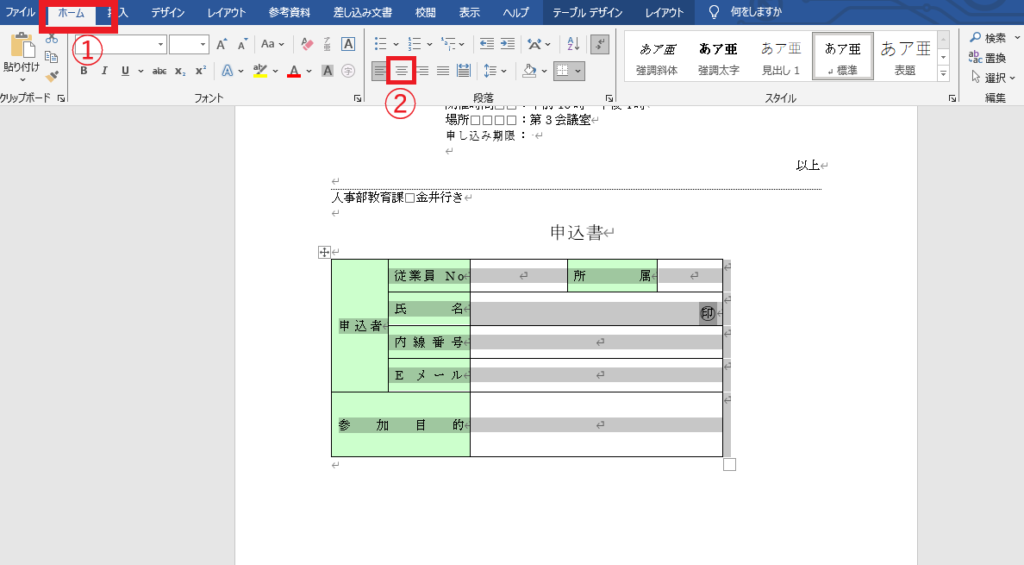Apply the 強調斜体 style
Image resolution: width=1024 pixels, height=565 pixels.
657,57
